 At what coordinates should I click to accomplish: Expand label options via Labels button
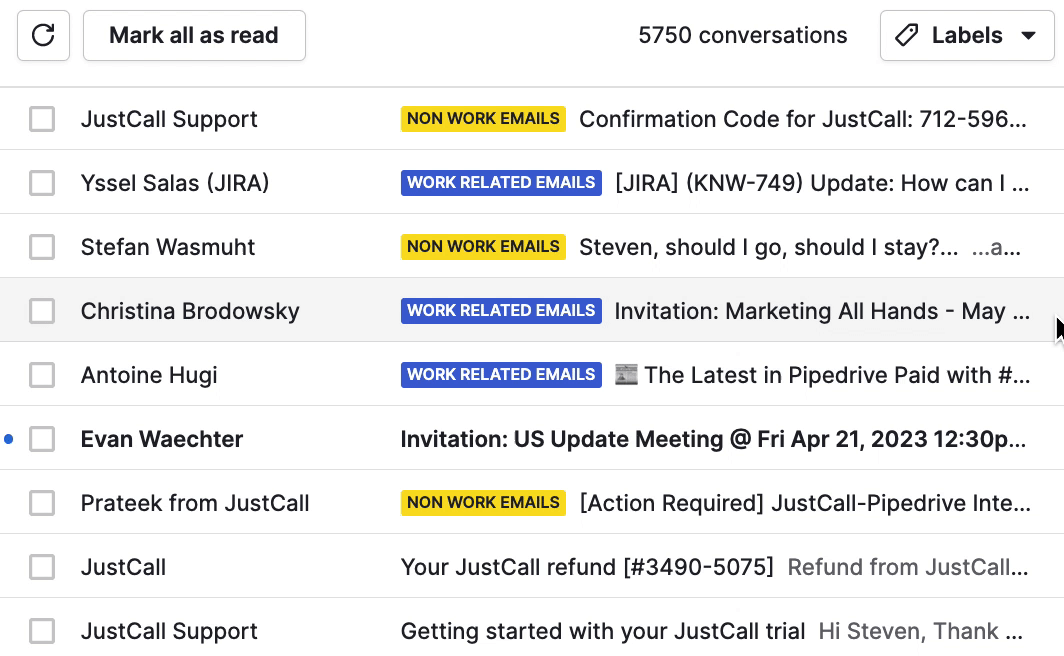(x=966, y=35)
